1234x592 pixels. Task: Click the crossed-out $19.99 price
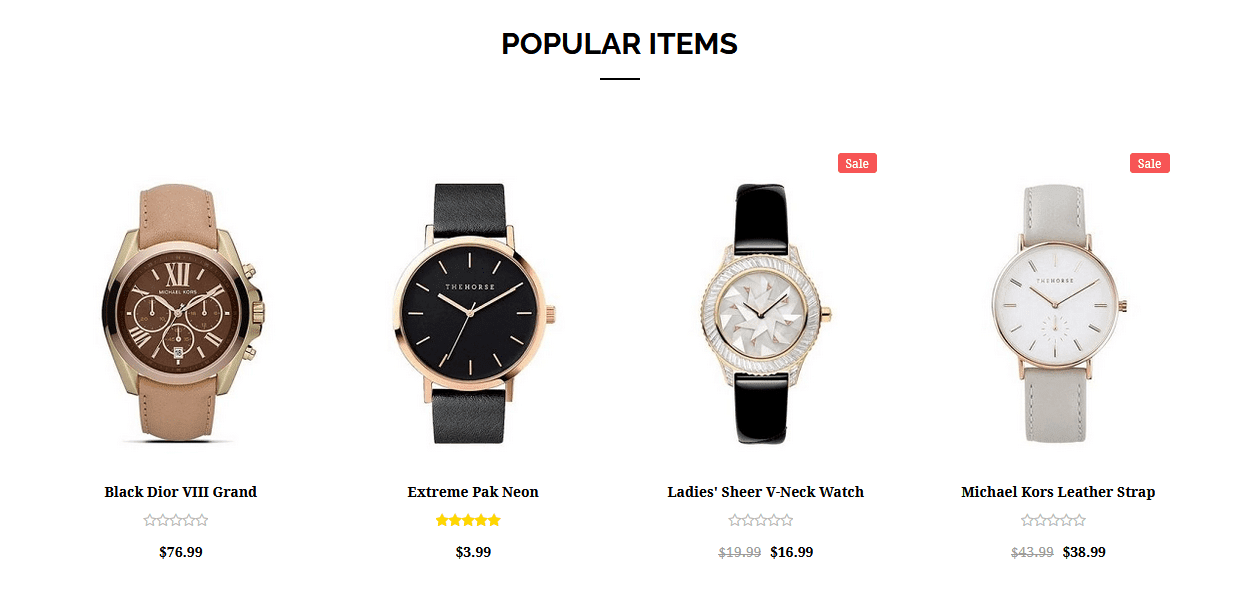pyautogui.click(x=740, y=552)
